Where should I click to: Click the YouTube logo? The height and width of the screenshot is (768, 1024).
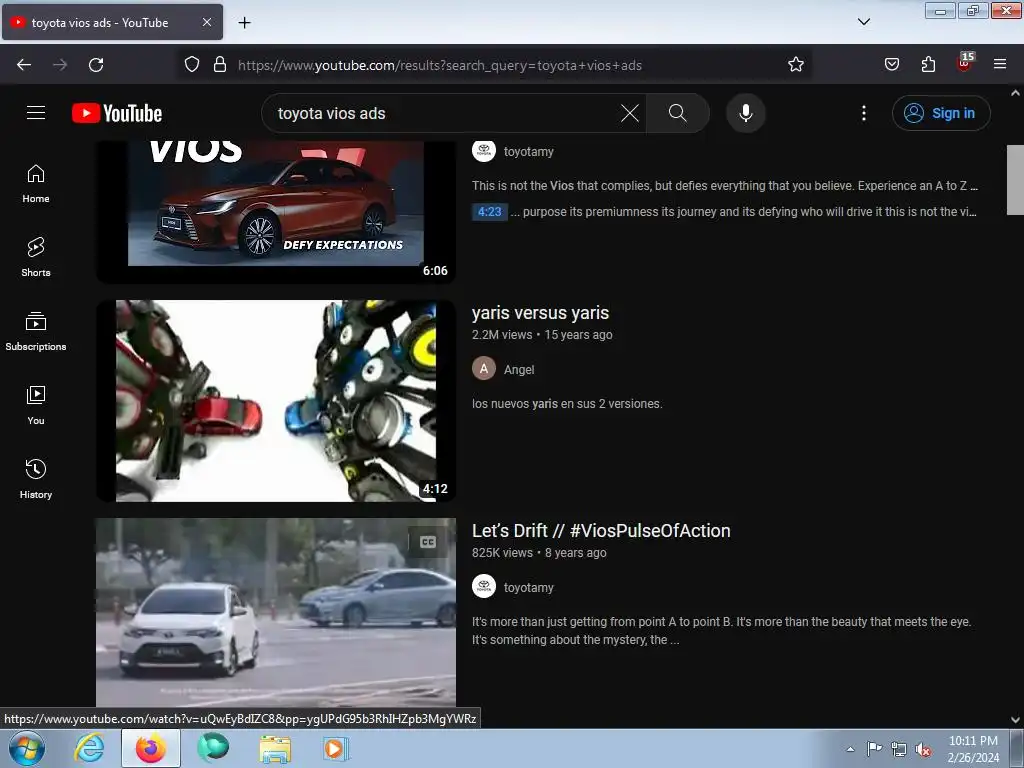point(117,113)
